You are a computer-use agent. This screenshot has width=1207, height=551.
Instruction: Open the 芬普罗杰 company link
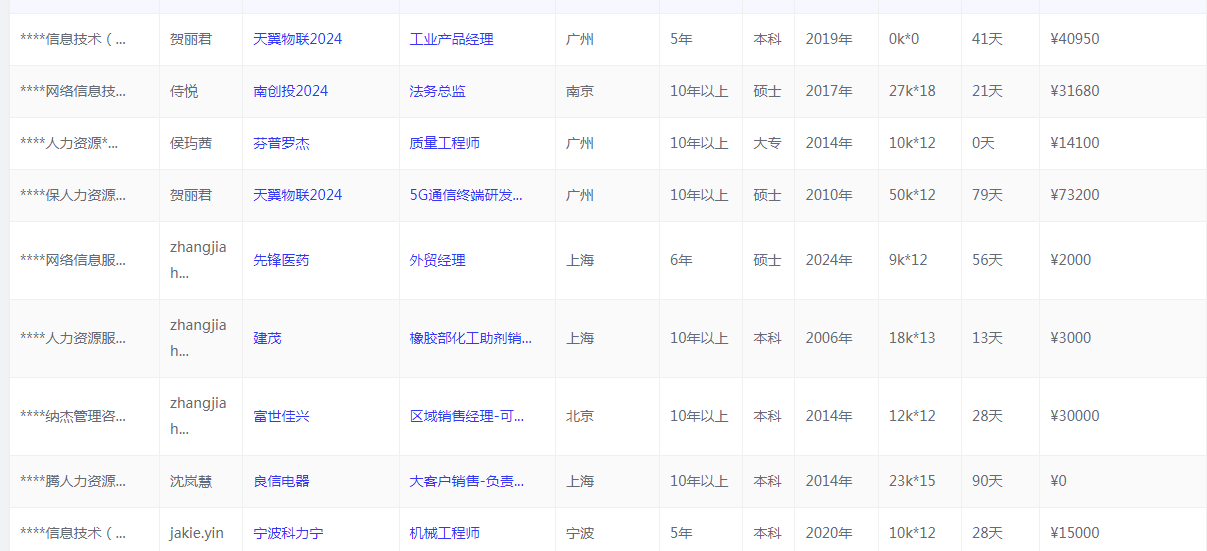tap(281, 143)
